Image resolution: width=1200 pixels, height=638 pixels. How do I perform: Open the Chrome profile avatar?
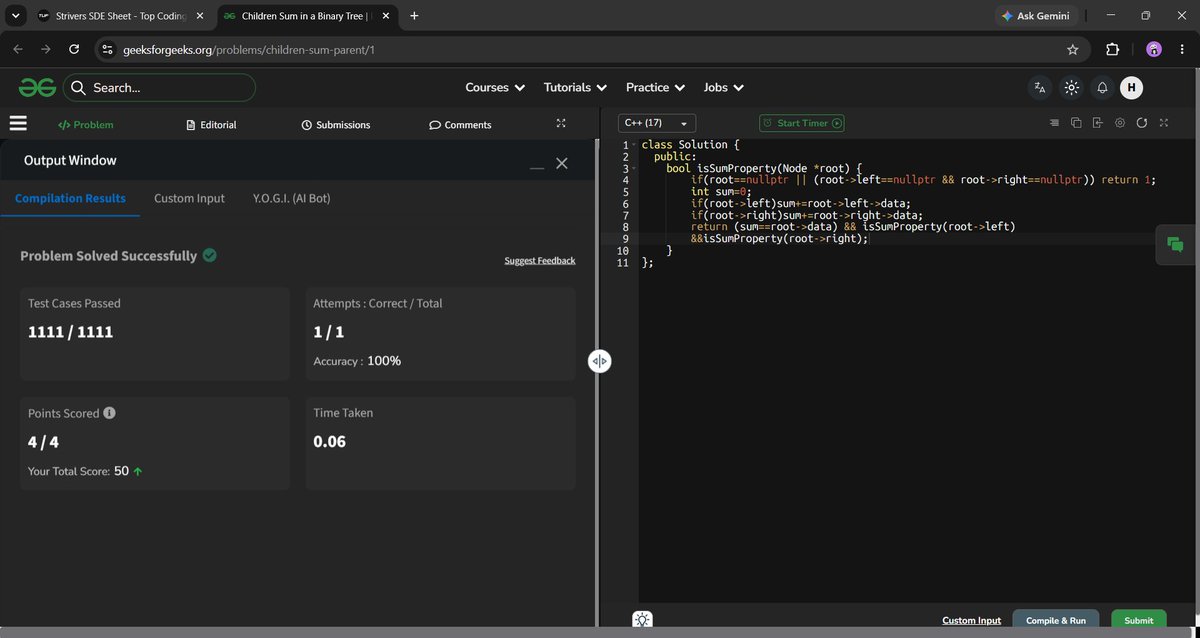click(1154, 49)
